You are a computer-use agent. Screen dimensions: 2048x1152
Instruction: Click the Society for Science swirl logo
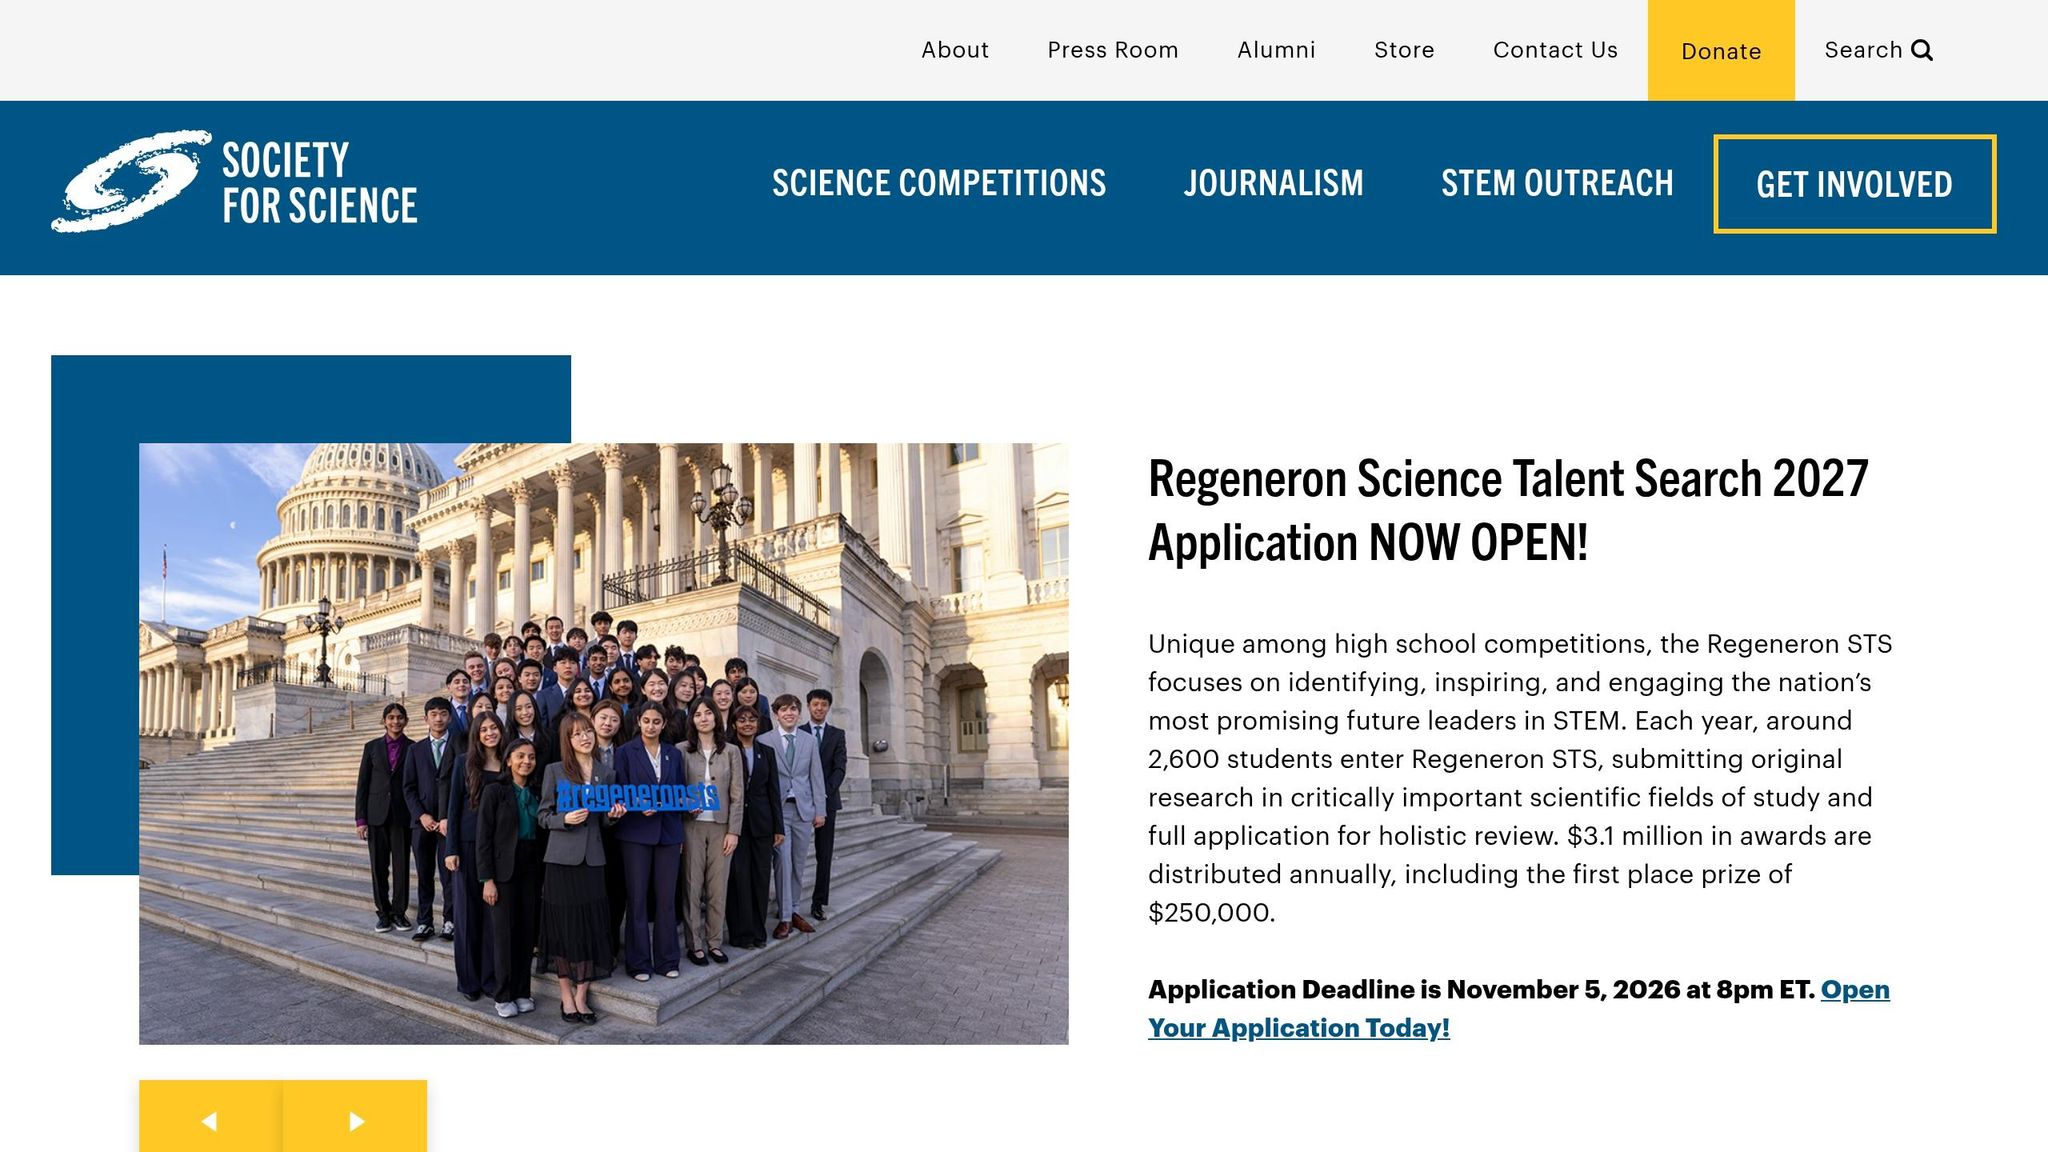coord(131,181)
